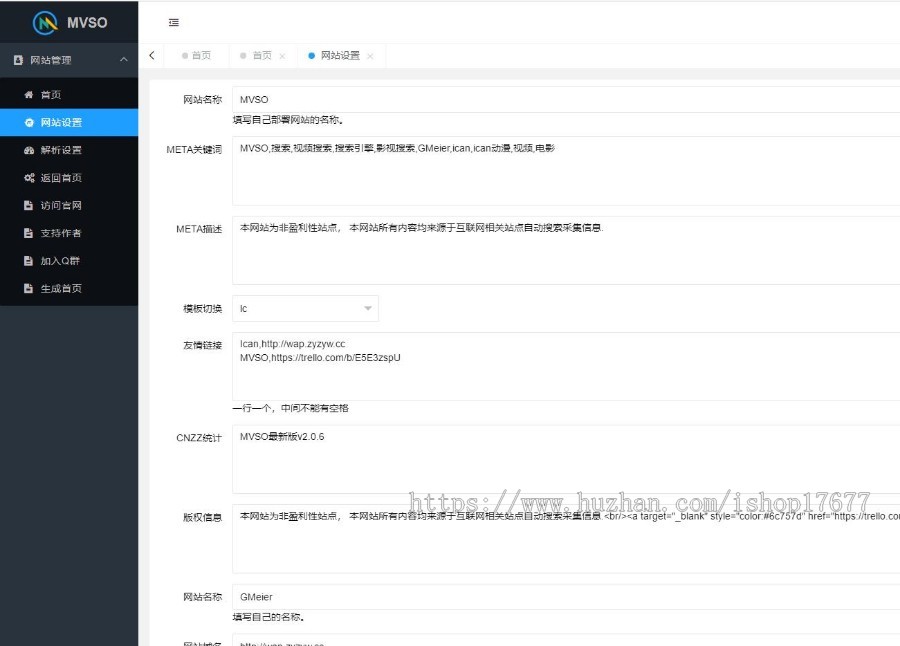Select 网站设置 in the sidebar
The height and width of the screenshot is (646, 900).
pos(69,122)
